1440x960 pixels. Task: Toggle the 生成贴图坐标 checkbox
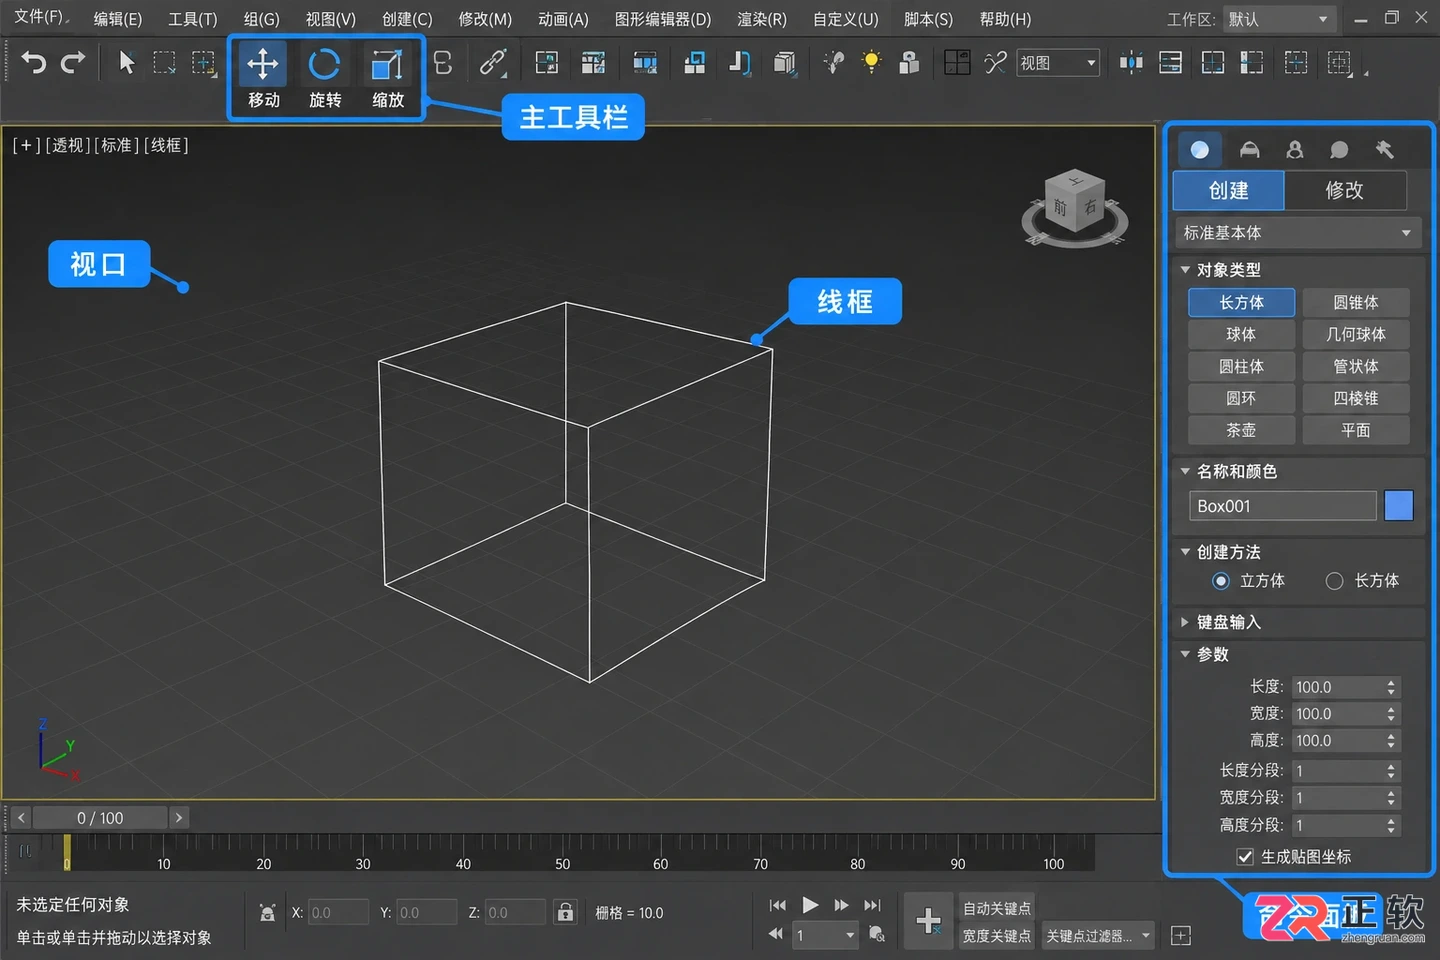[1245, 856]
